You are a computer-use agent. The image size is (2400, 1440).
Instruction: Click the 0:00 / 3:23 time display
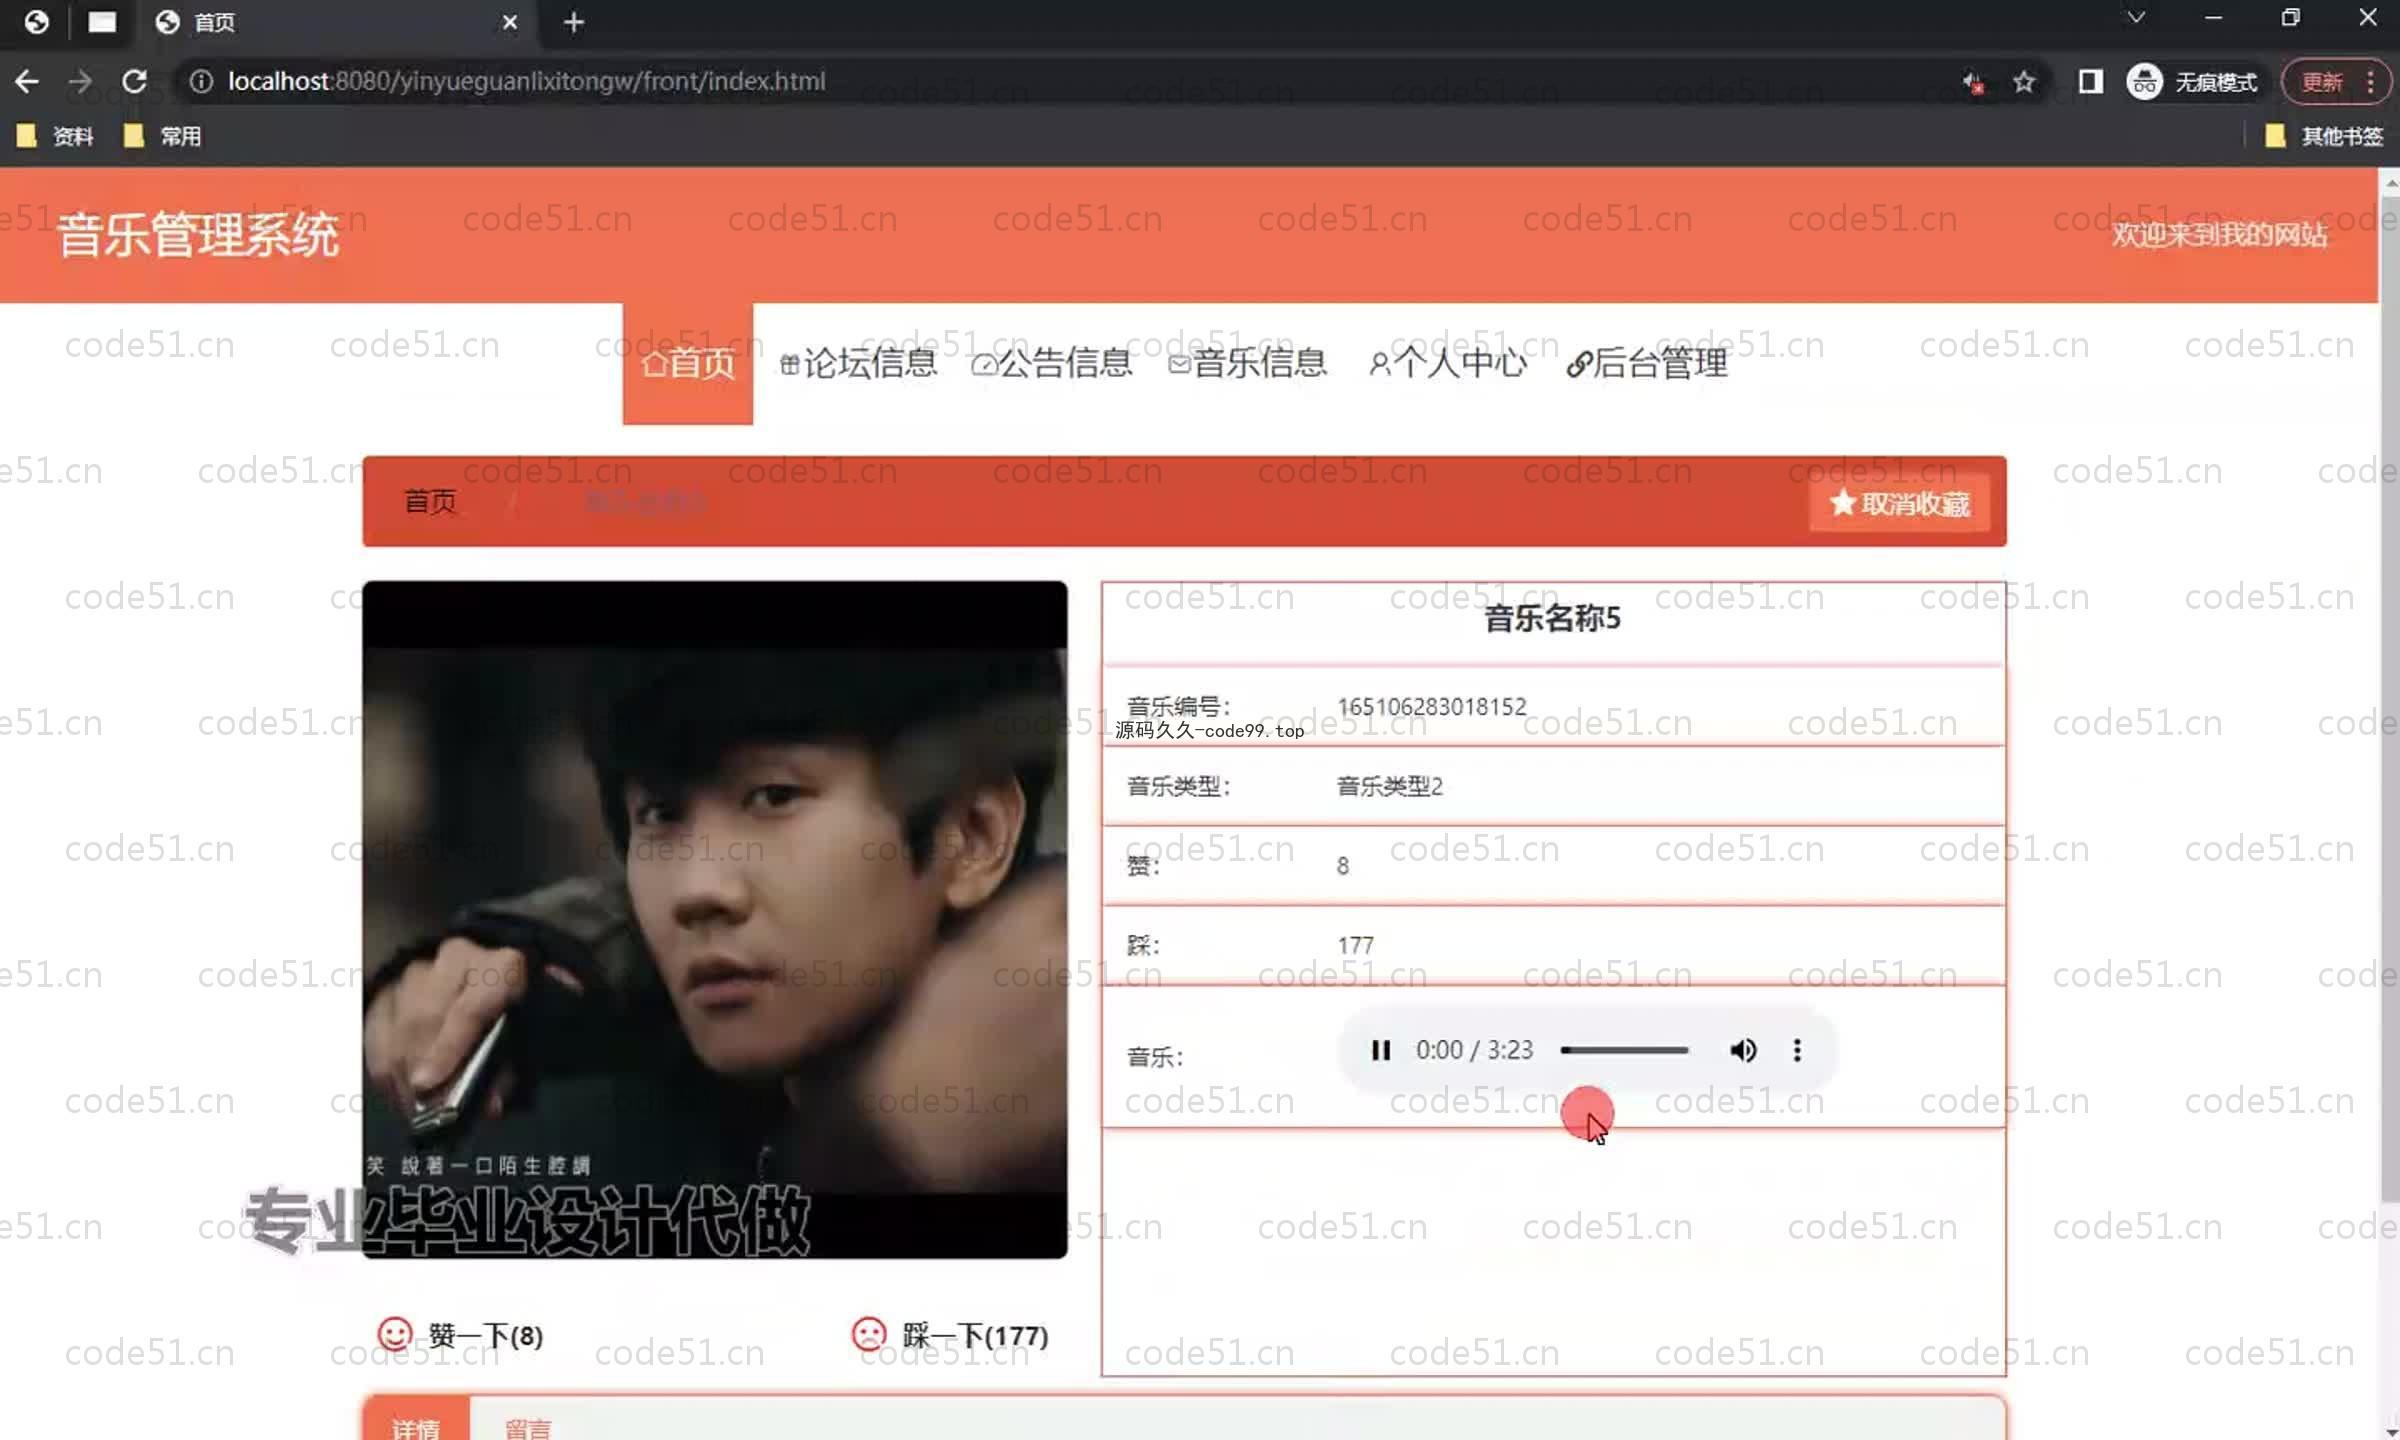pyautogui.click(x=1474, y=1050)
